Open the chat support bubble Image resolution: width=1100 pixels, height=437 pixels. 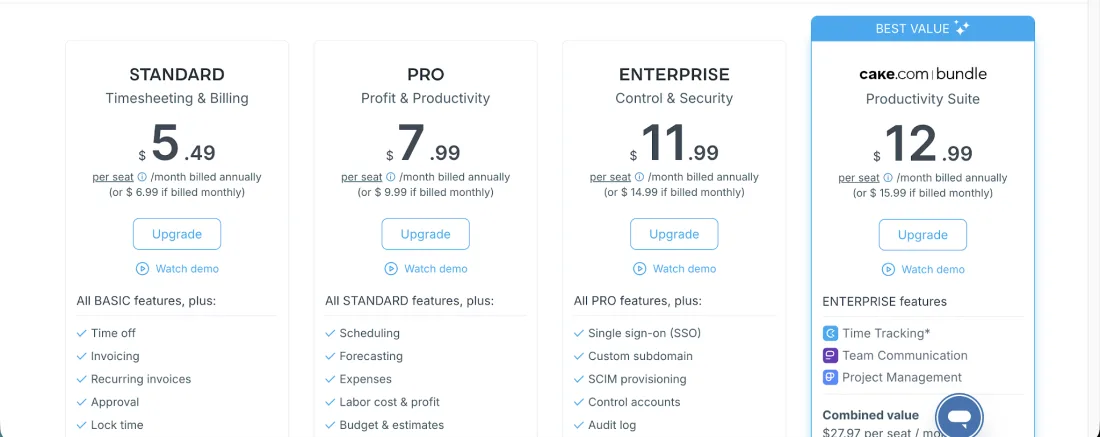pos(960,416)
